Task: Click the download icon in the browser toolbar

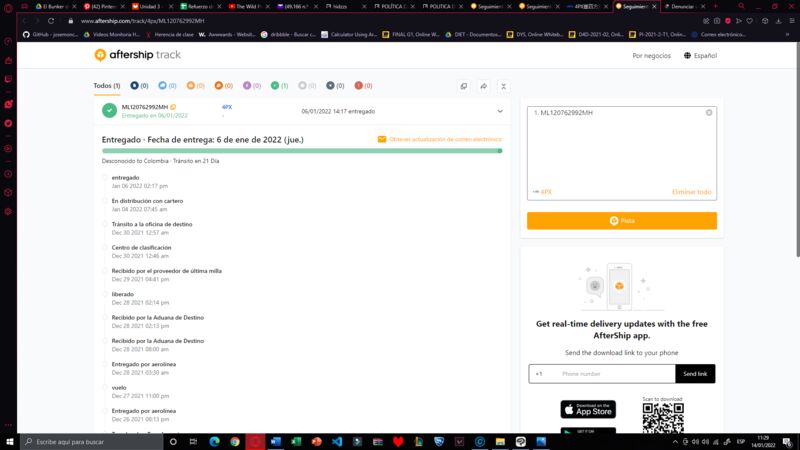Action: click(778, 21)
